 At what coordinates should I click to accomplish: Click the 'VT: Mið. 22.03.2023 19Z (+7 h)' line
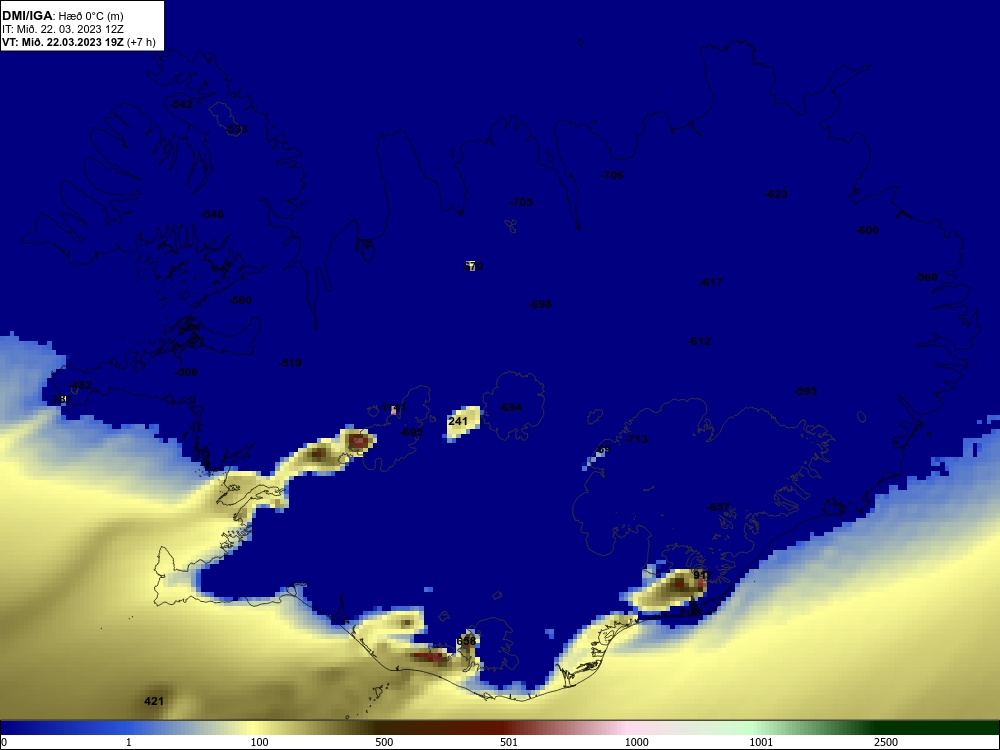(x=78, y=42)
